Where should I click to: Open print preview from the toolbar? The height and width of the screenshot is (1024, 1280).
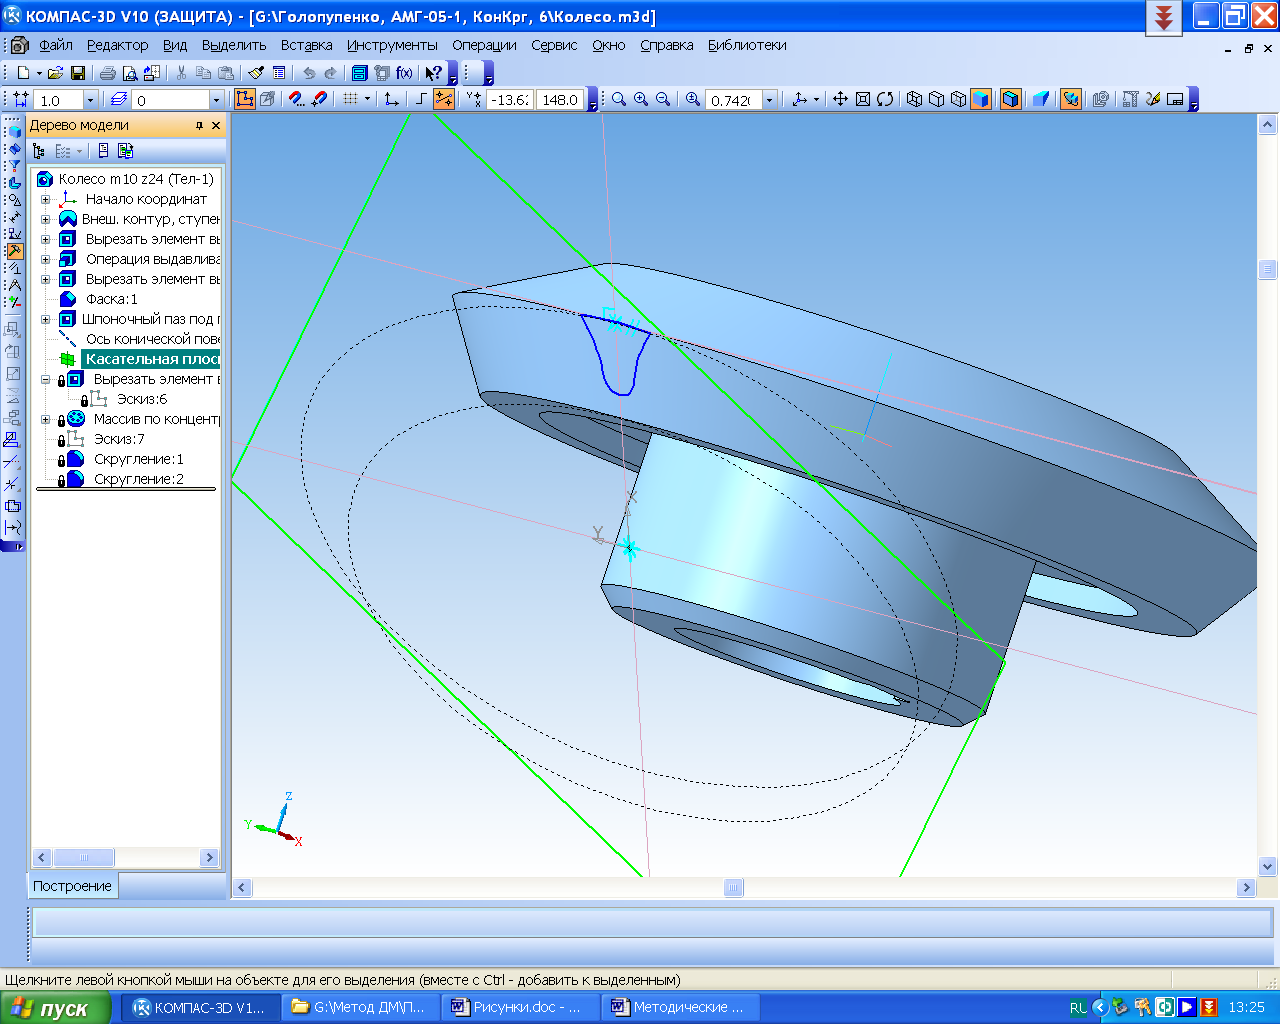coord(130,73)
